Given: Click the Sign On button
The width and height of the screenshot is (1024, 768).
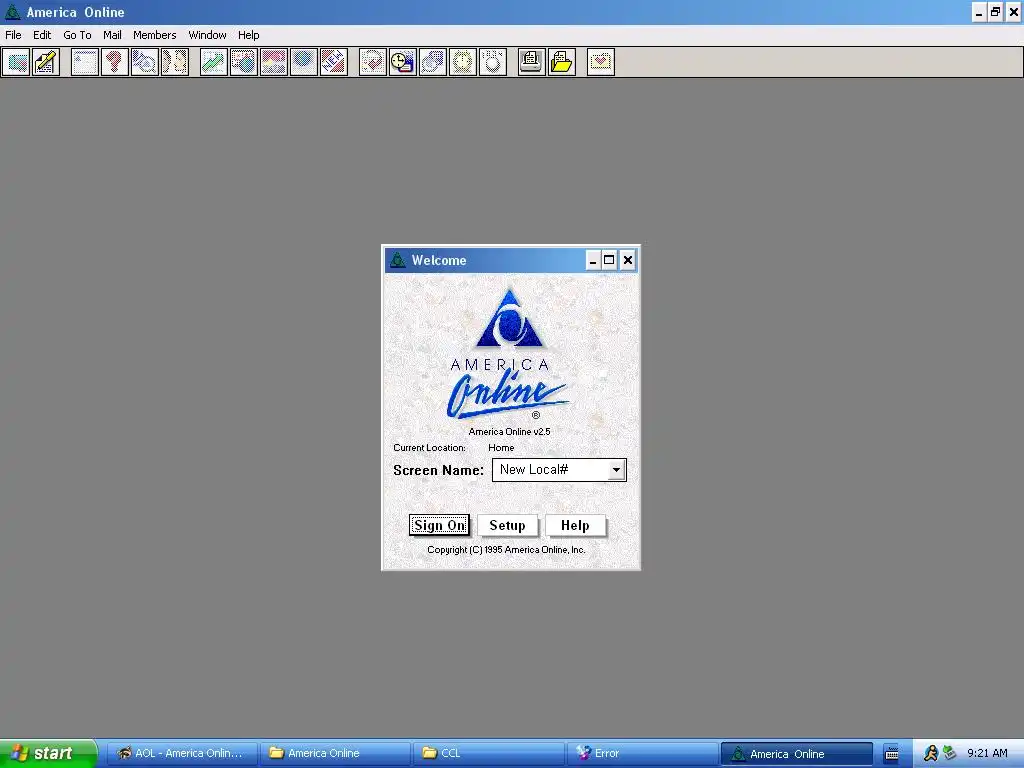Looking at the screenshot, I should click(x=440, y=525).
